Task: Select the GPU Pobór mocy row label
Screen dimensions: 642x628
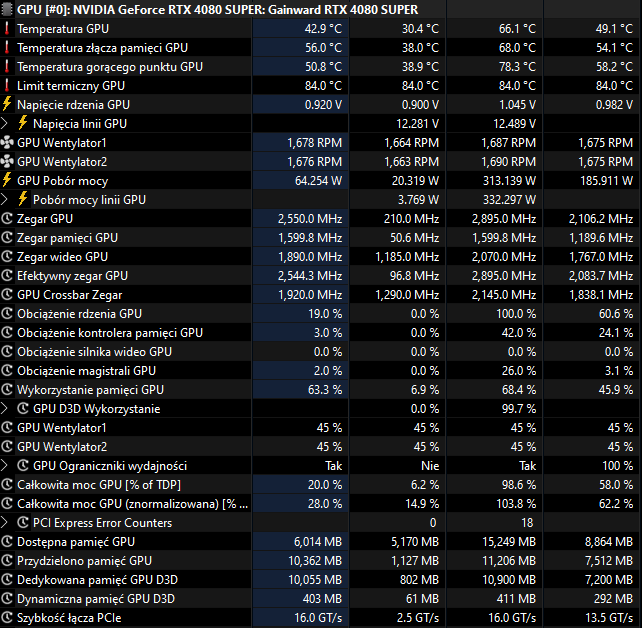Action: (x=63, y=181)
